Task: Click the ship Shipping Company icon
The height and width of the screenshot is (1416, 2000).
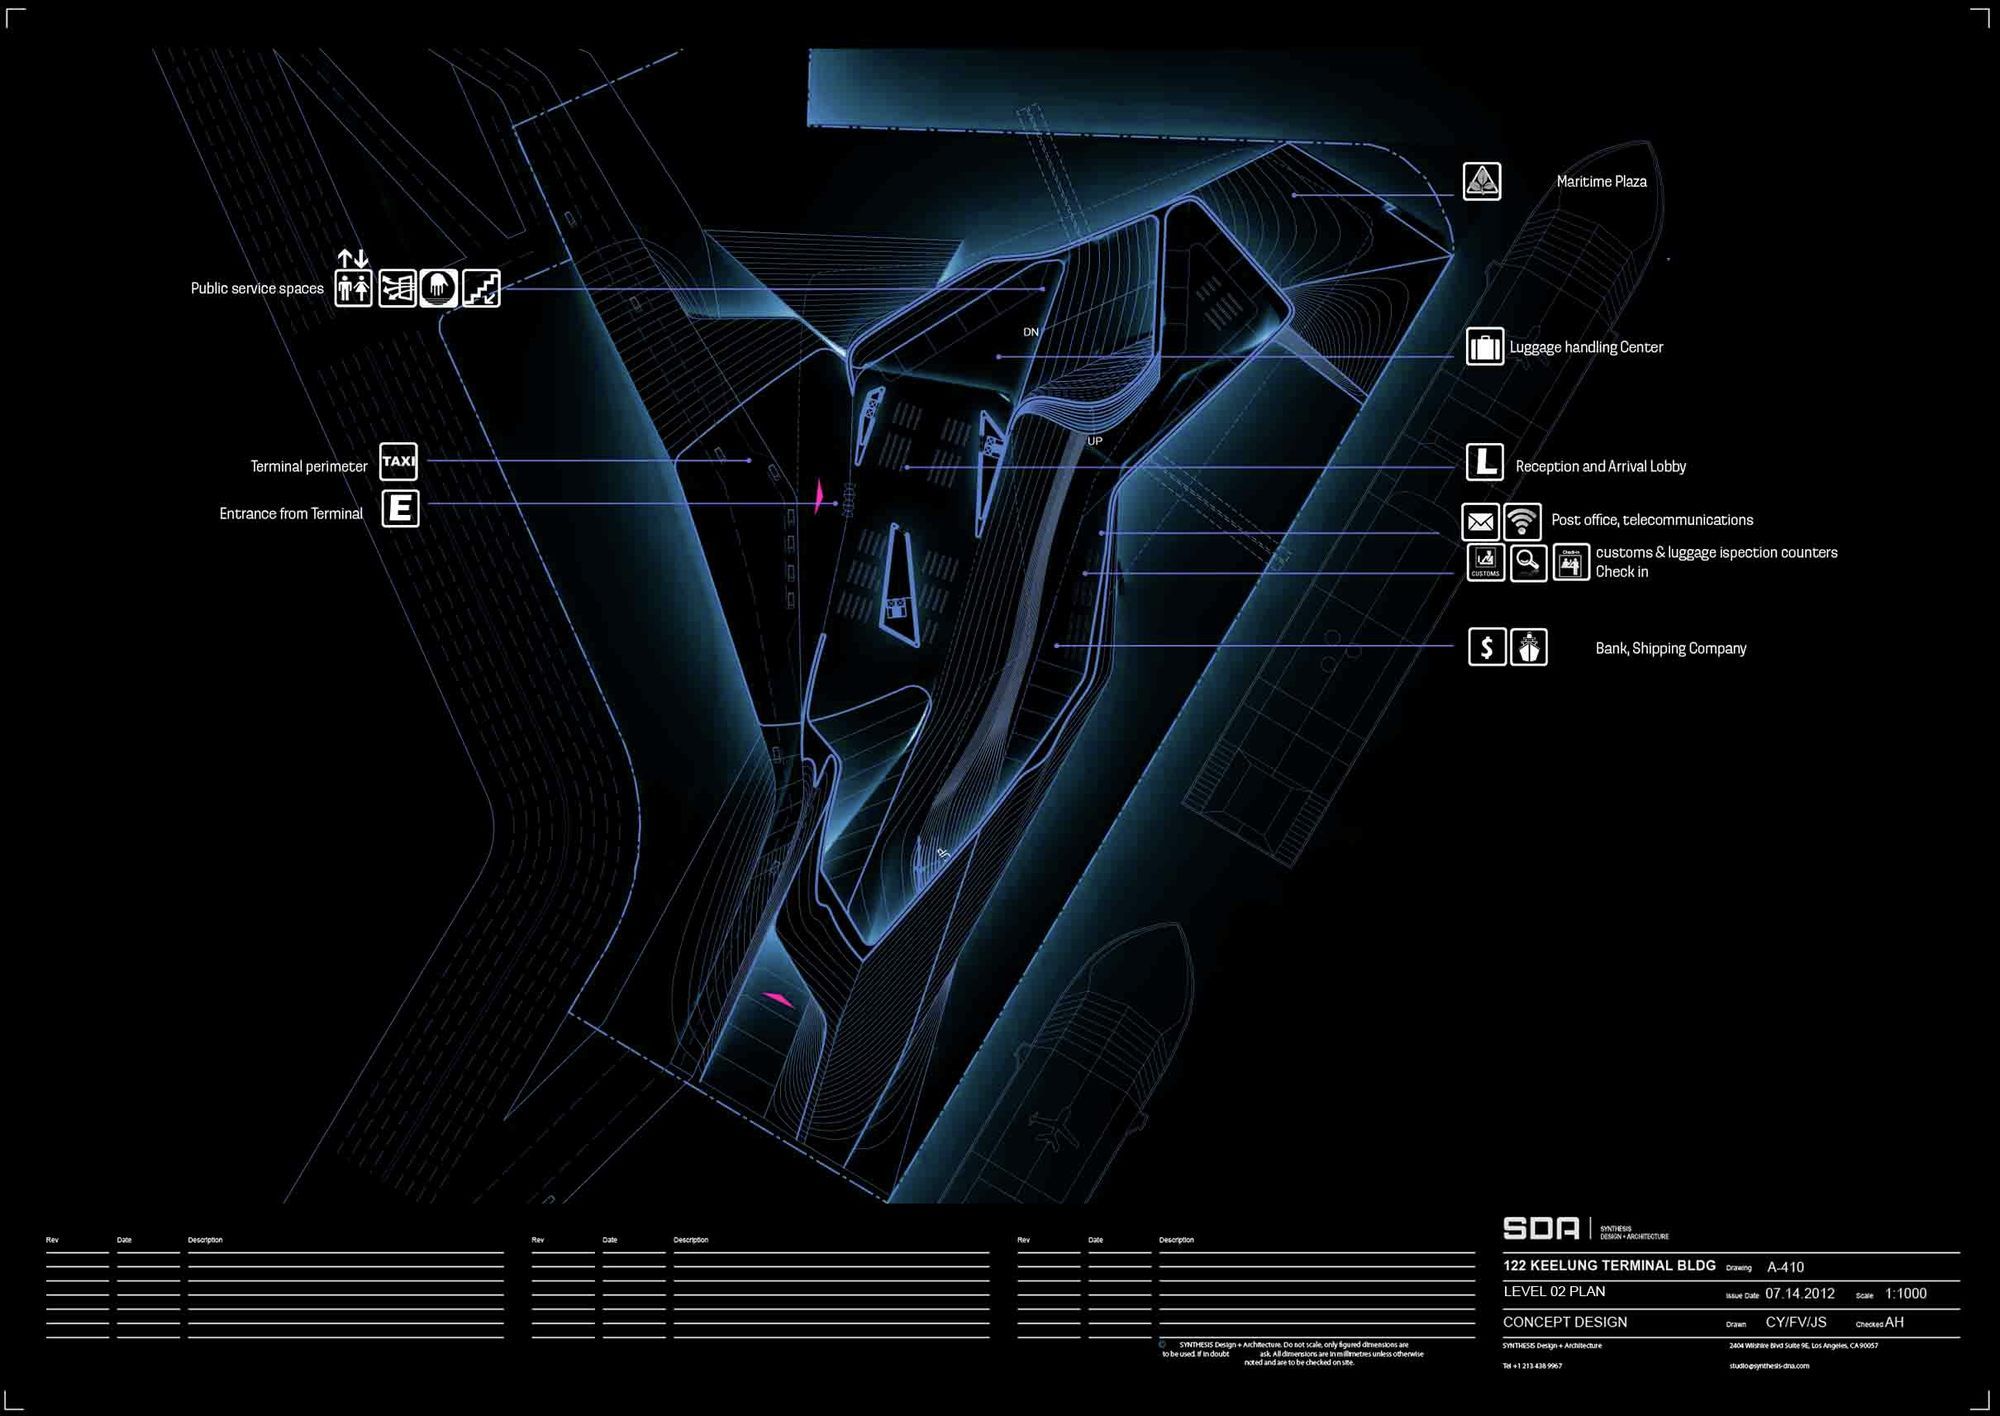Action: (1528, 647)
